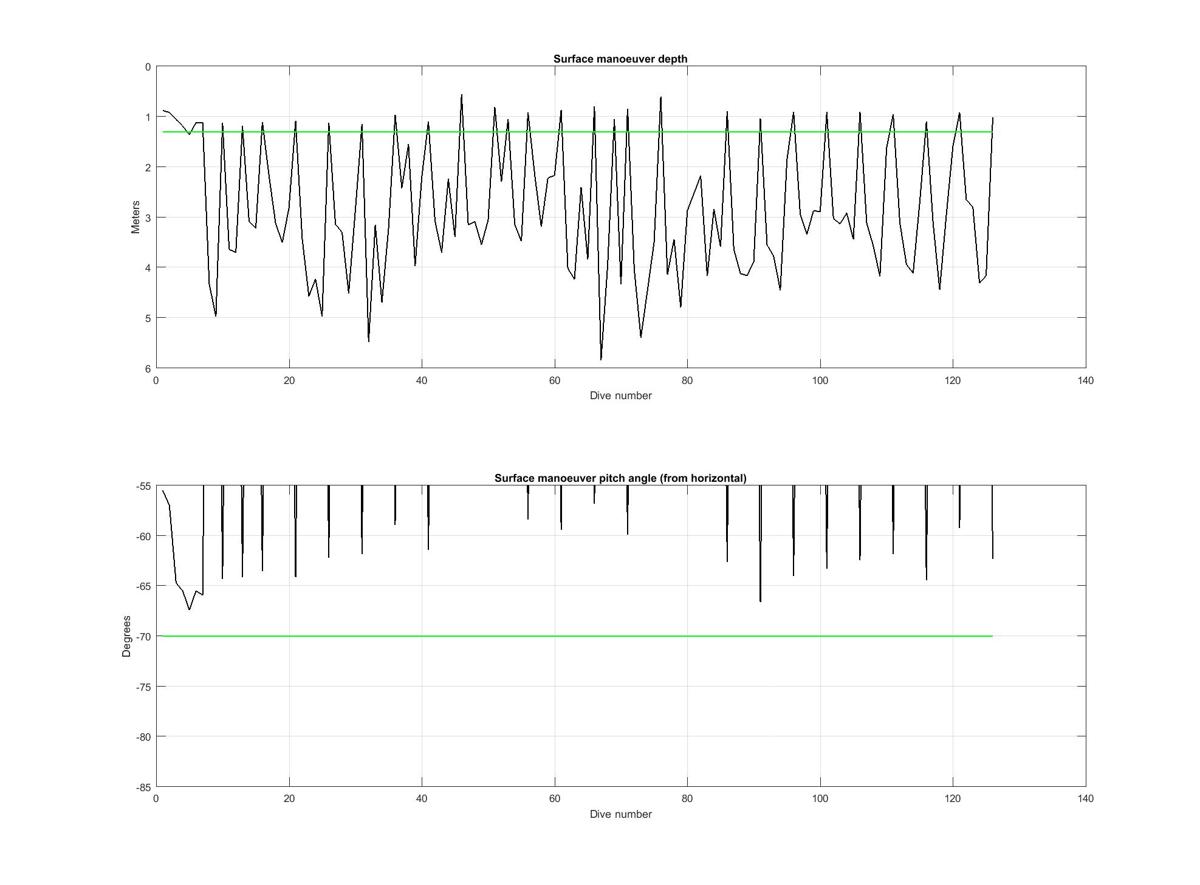
Task: Select the '-65' tick on pitch plot
Action: click(x=142, y=586)
